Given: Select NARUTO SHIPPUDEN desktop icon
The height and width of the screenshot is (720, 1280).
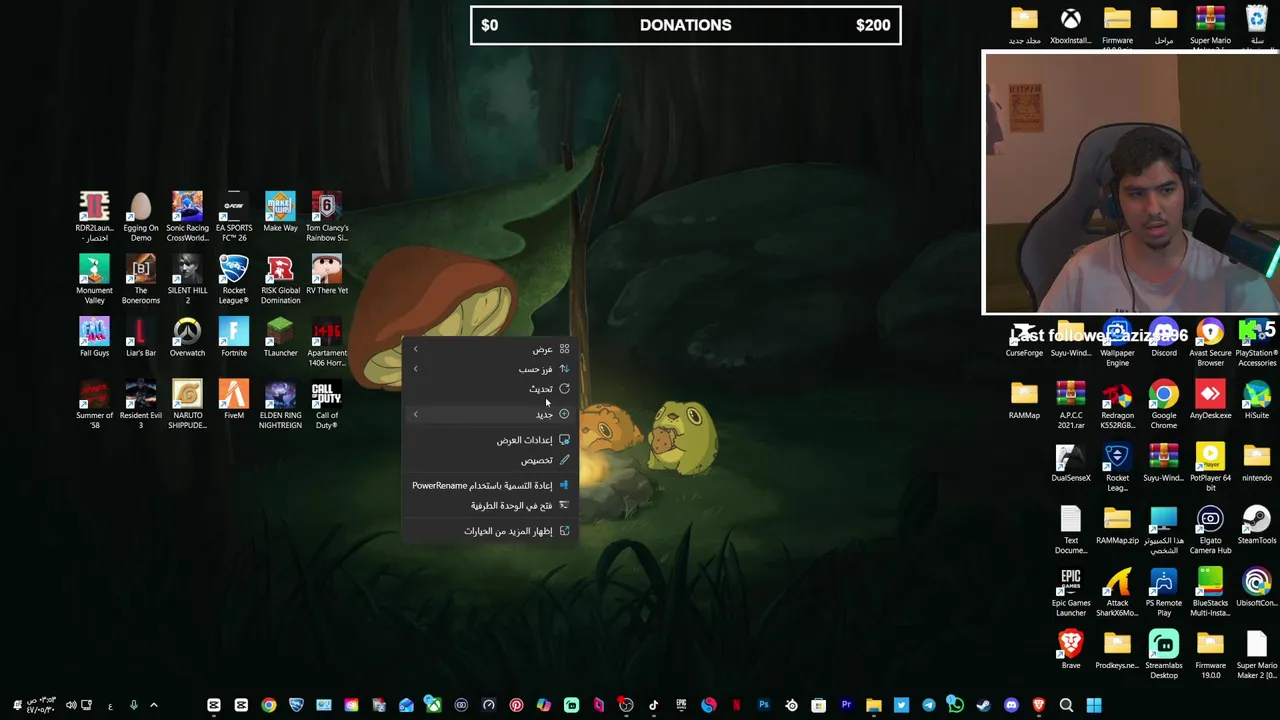Looking at the screenshot, I should [x=187, y=404].
